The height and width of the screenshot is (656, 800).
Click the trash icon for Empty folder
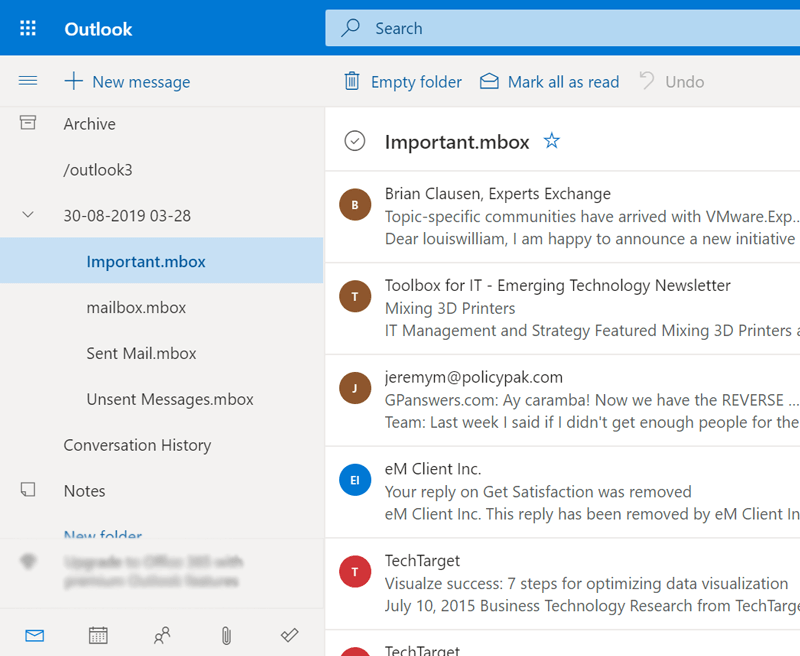click(352, 81)
